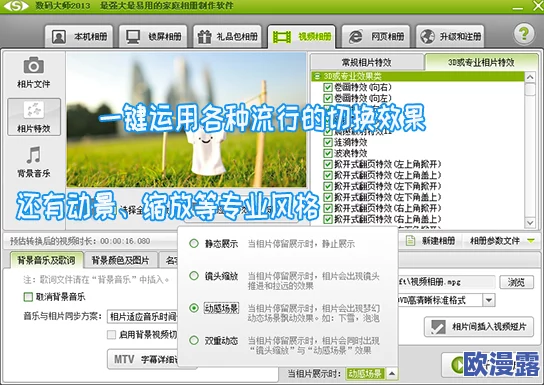Toggle the 波浪特效 checkbox
The width and height of the screenshot is (544, 385).
click(328, 153)
